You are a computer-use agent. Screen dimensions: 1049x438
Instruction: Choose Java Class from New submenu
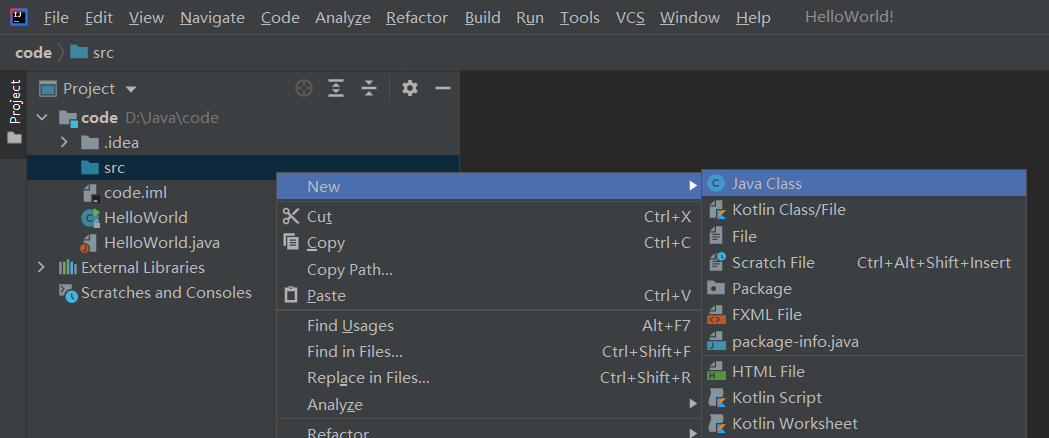pyautogui.click(x=864, y=183)
